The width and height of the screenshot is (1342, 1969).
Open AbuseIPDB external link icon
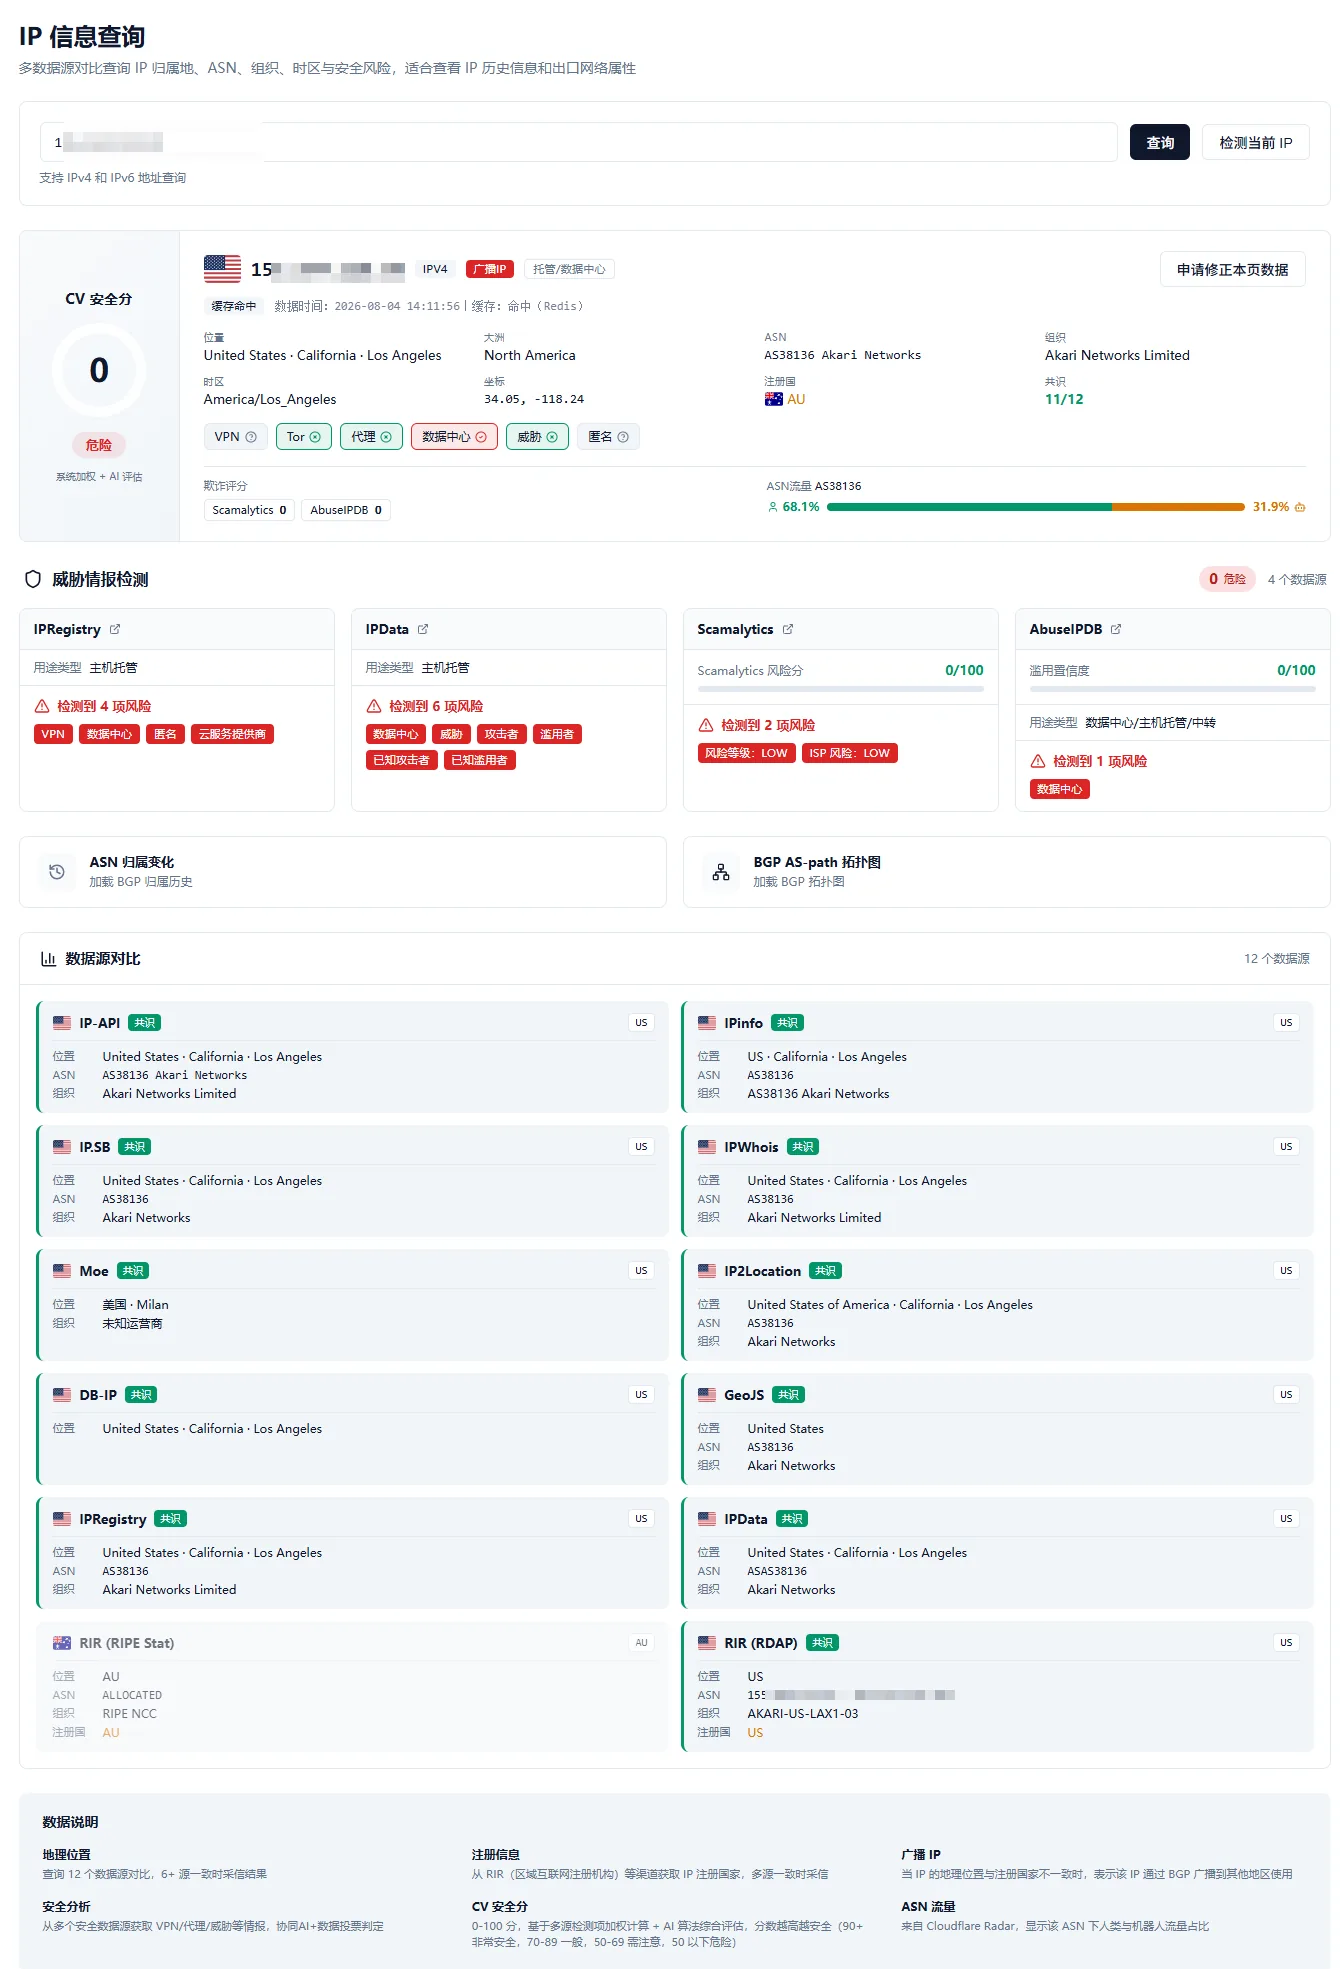point(1116,629)
